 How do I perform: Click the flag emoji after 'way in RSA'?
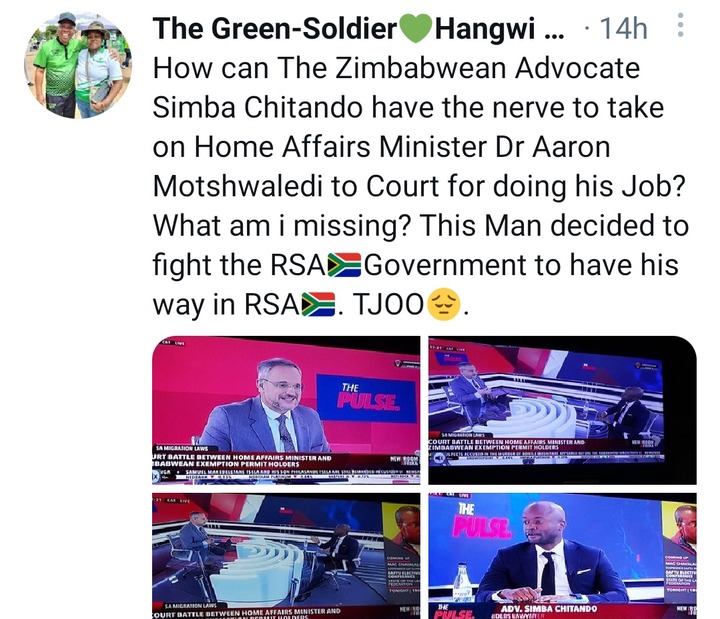(318, 304)
